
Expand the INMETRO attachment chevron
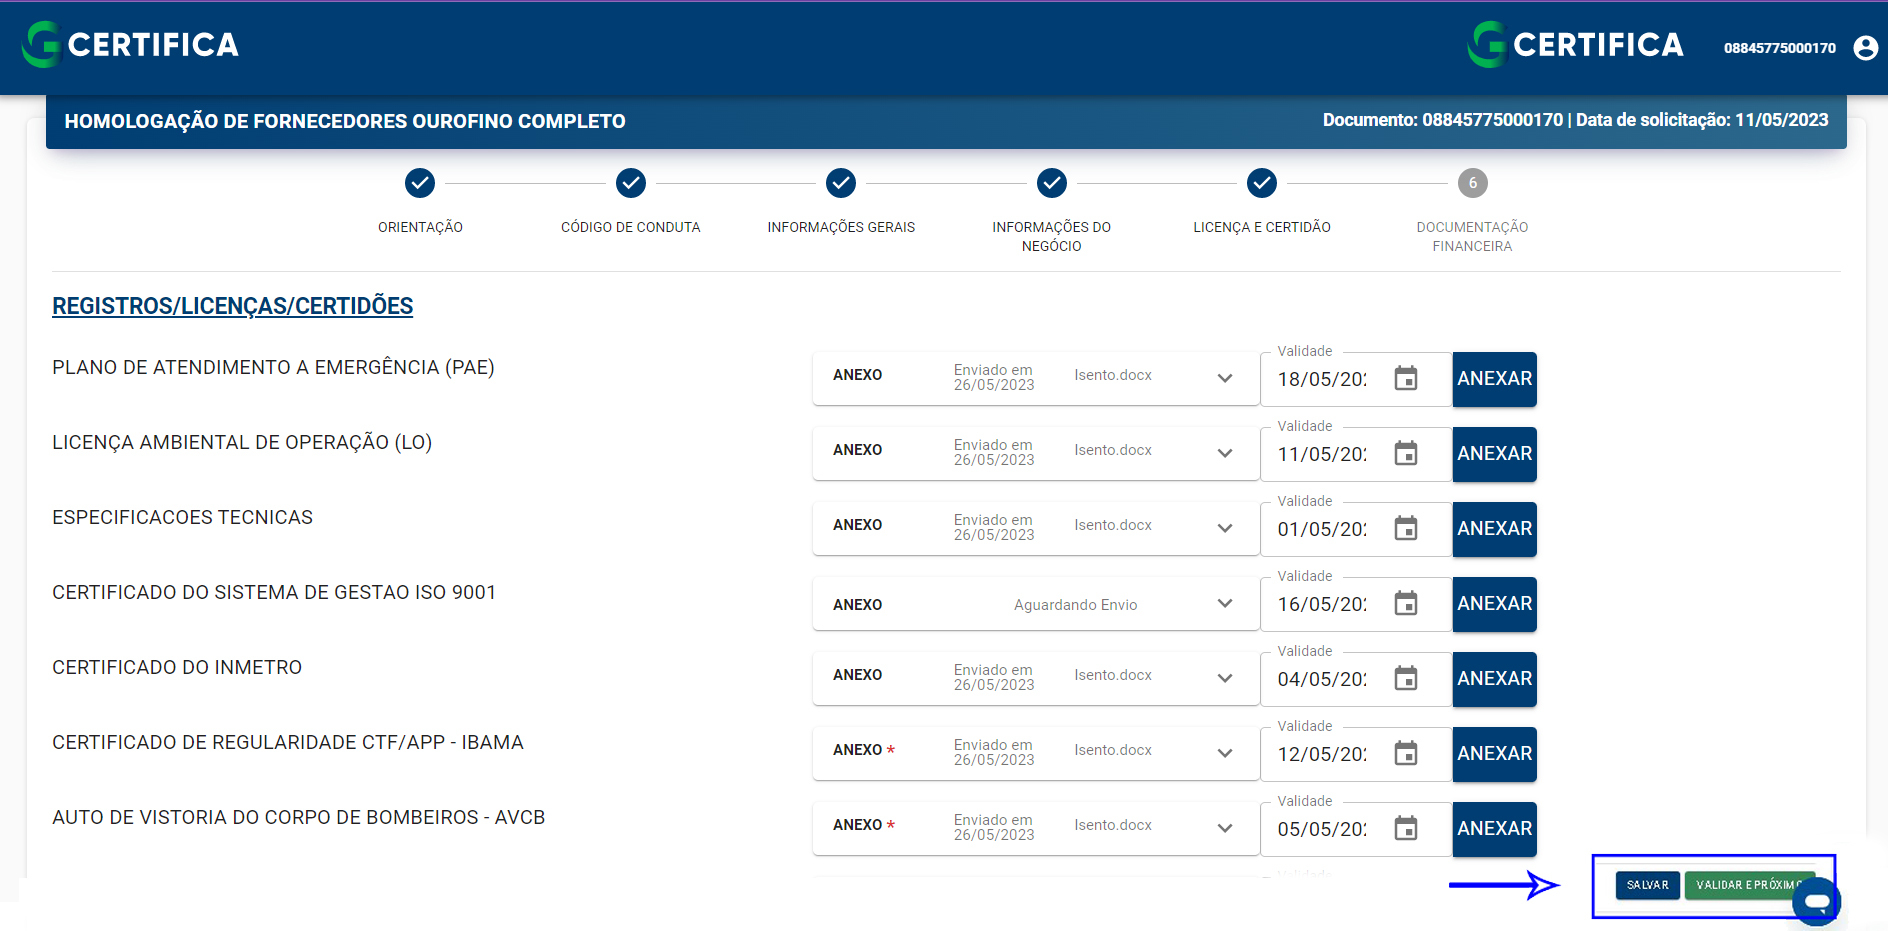(x=1224, y=679)
